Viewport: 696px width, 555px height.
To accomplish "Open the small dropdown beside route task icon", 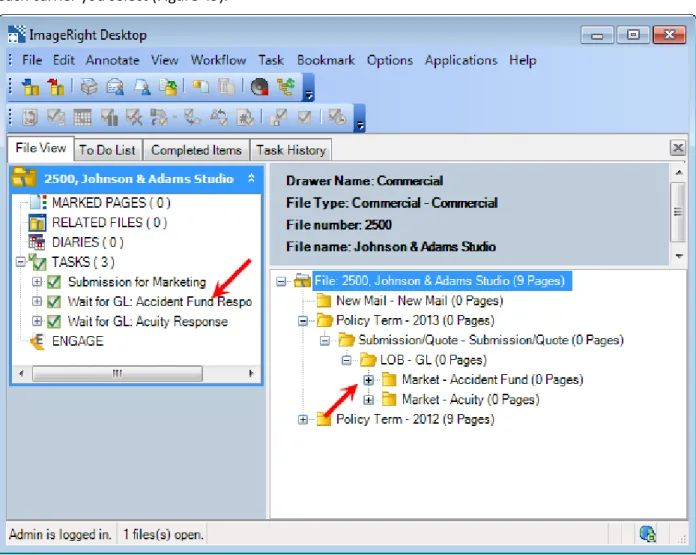I will coord(174,117).
